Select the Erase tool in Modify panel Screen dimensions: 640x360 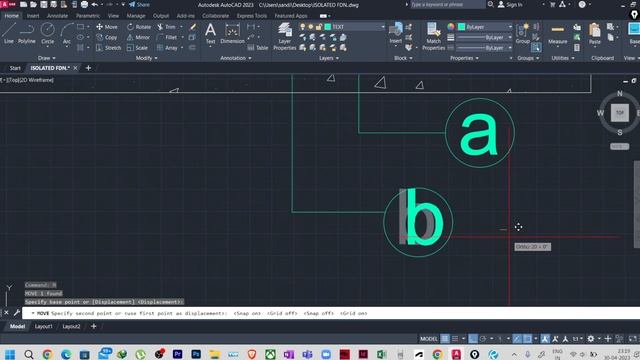(193, 27)
